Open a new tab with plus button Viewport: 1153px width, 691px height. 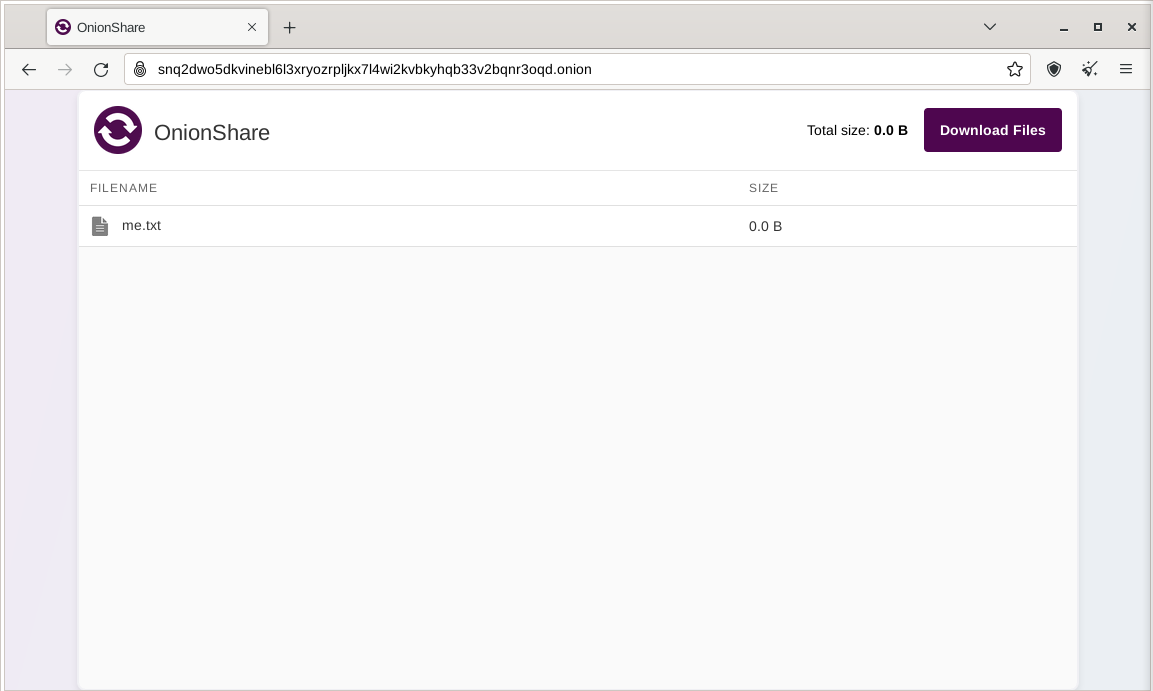coord(289,27)
